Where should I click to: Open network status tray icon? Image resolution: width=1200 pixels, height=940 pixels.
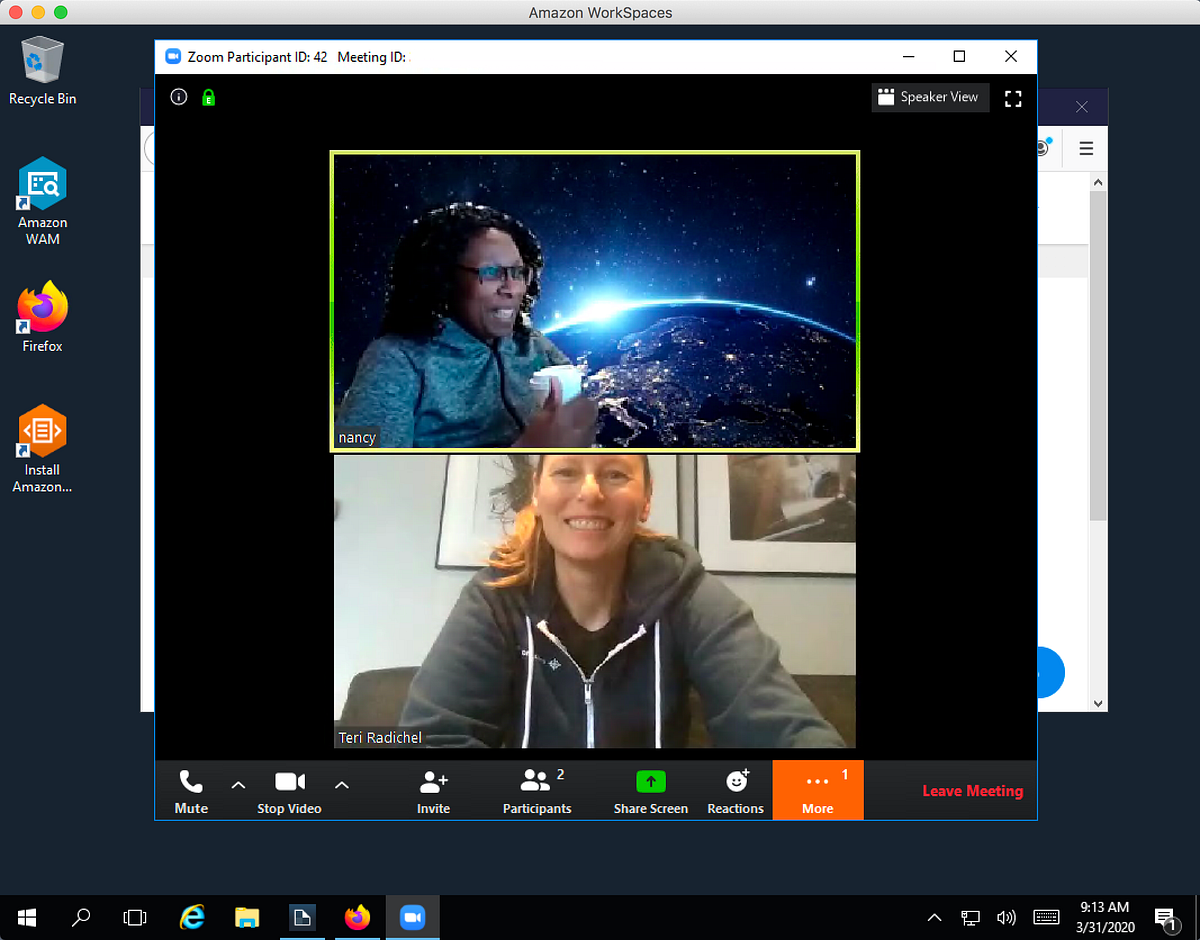(970, 917)
